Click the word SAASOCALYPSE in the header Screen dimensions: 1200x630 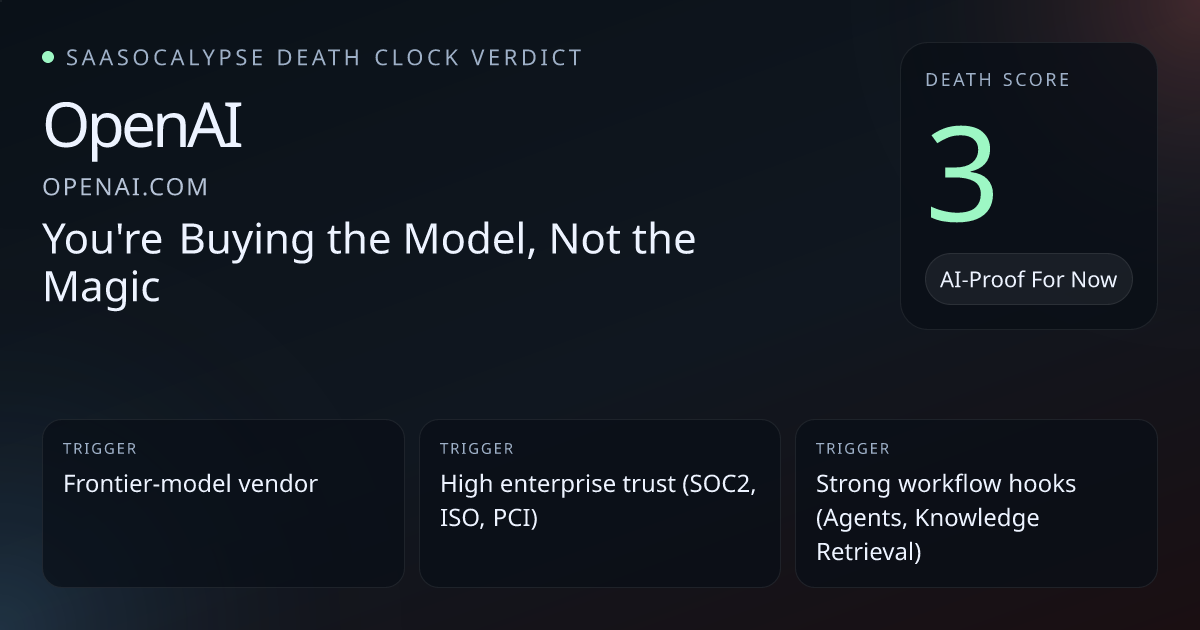pos(165,57)
